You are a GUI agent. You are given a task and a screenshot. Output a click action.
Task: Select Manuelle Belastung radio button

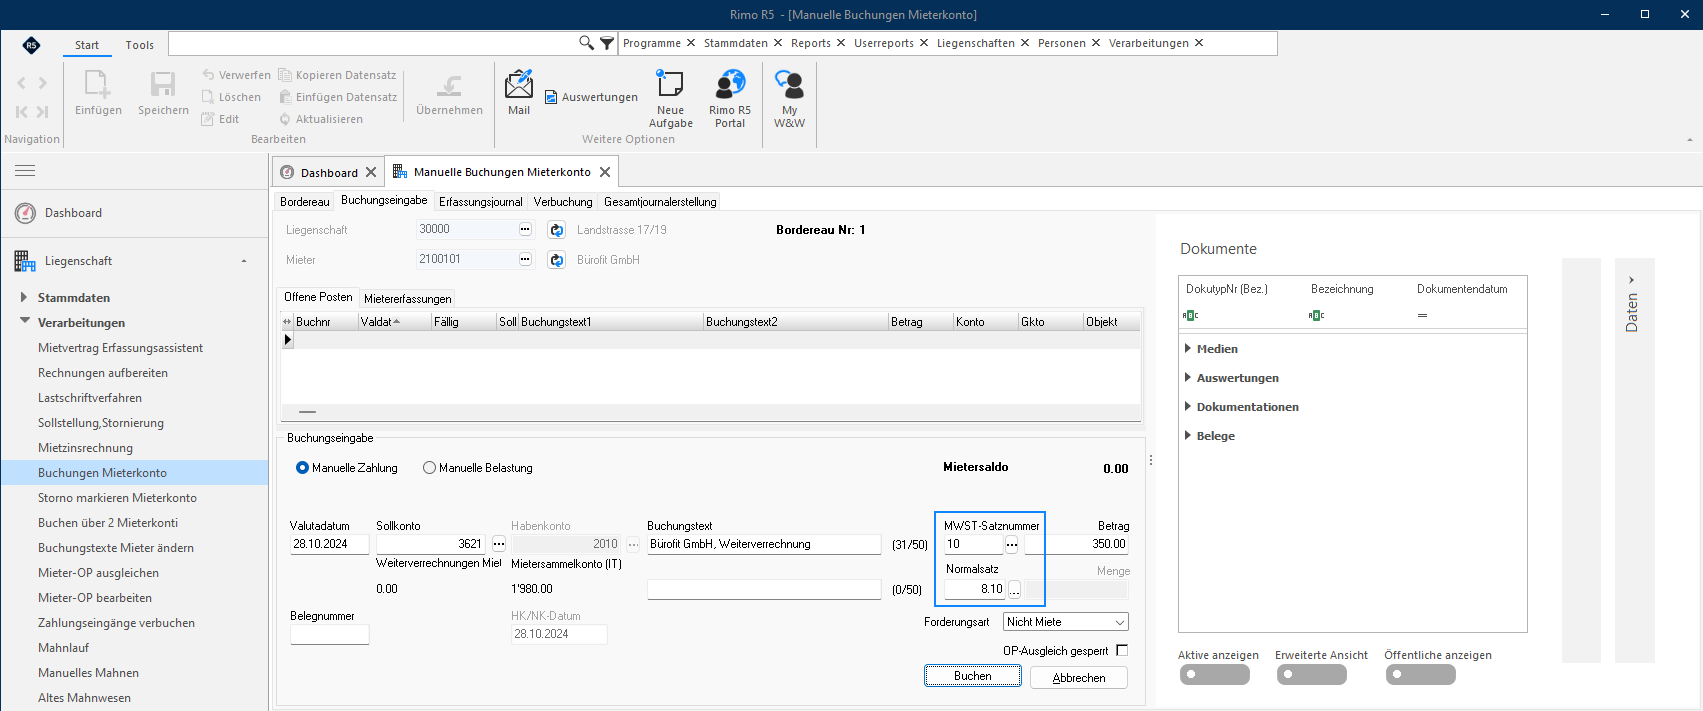click(x=429, y=468)
